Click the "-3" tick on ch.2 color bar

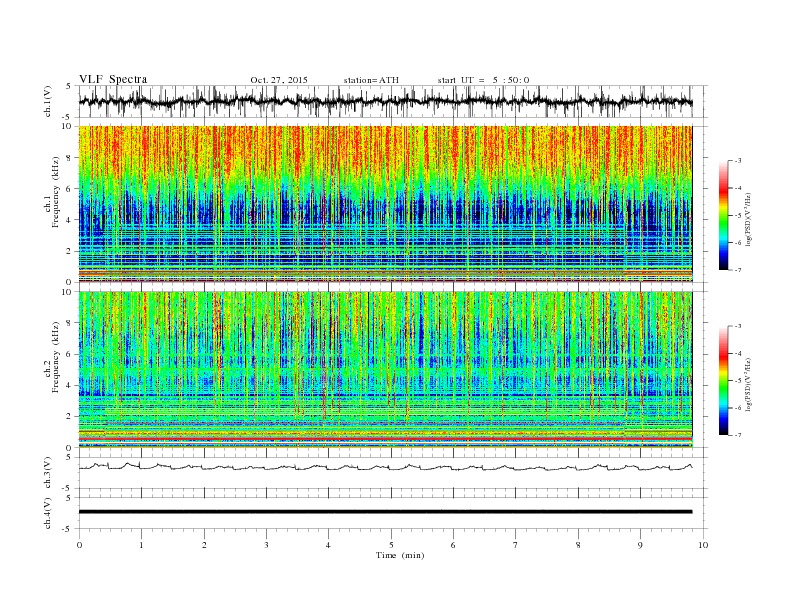(738, 326)
